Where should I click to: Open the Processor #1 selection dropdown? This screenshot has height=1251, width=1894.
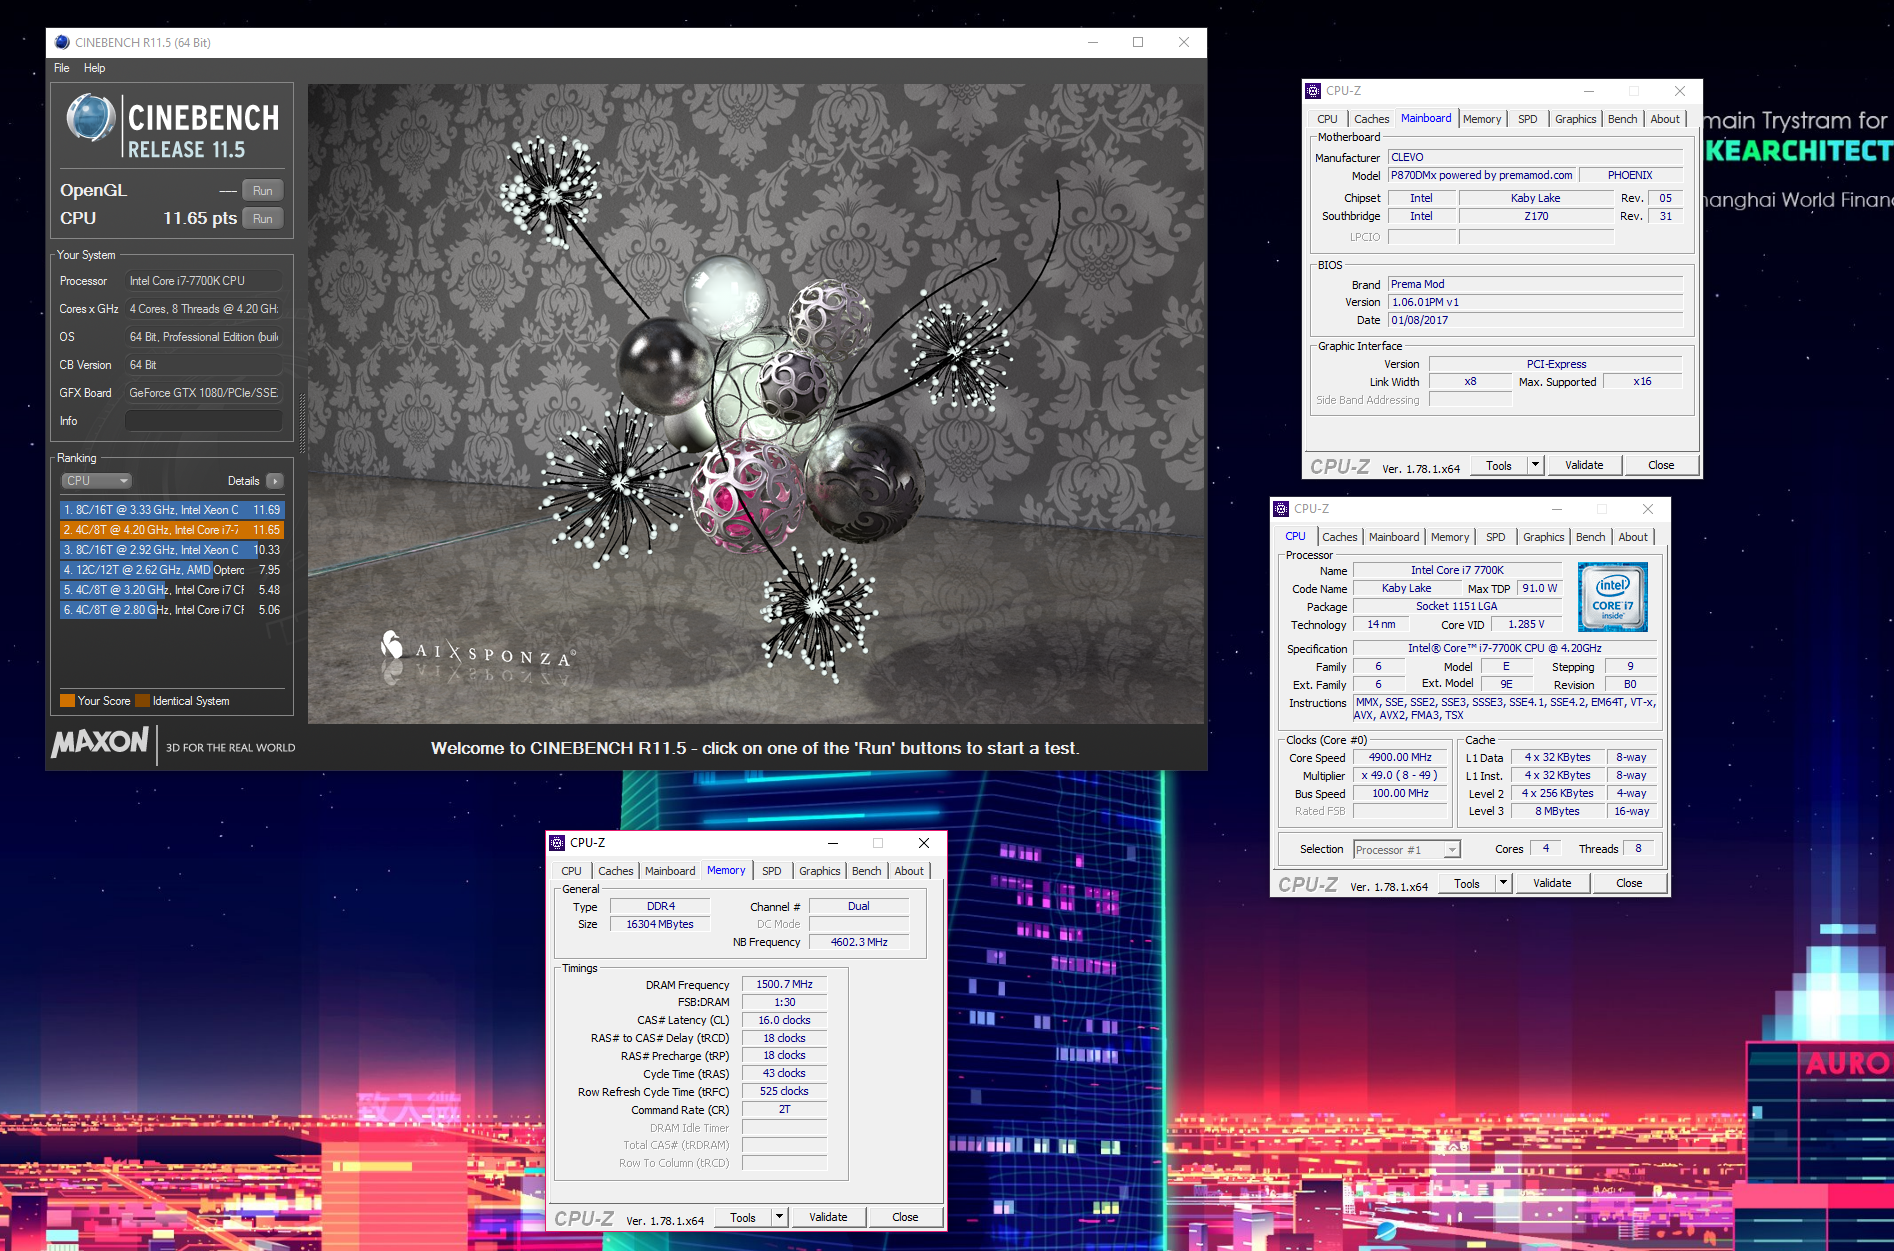click(x=1407, y=850)
